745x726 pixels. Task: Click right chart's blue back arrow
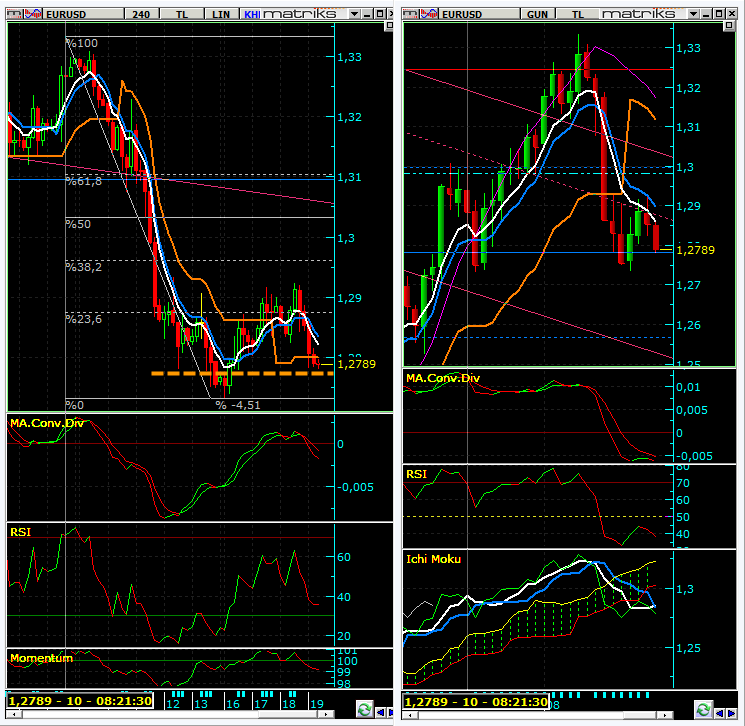[721, 710]
